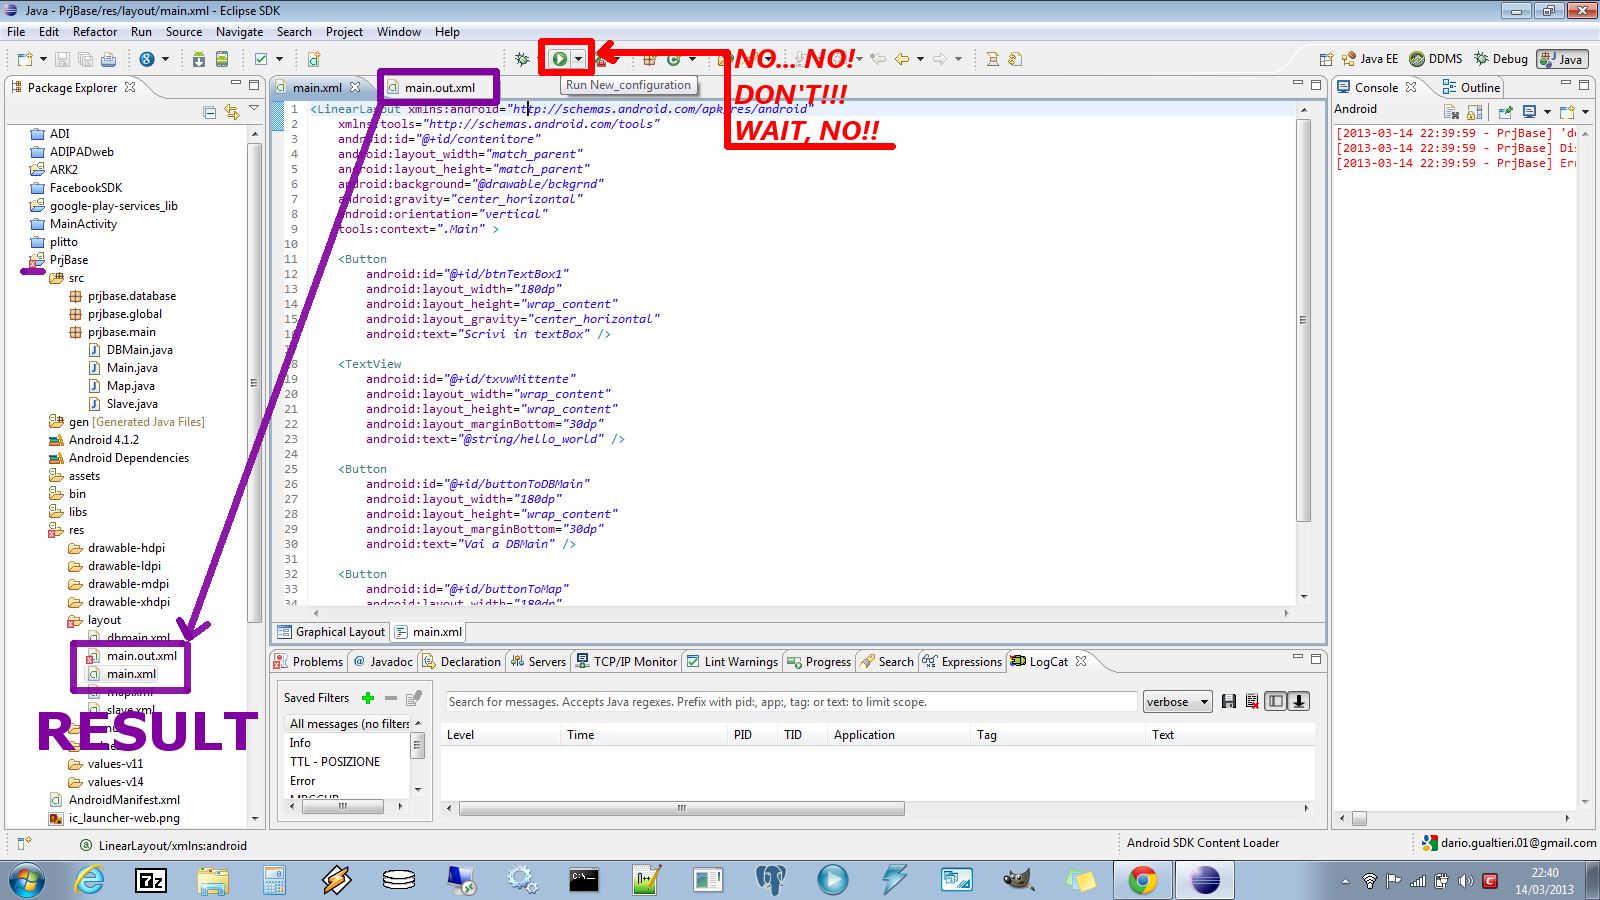The width and height of the screenshot is (1600, 900).
Task: Open Internet Explorer from the taskbar
Action: (89, 880)
